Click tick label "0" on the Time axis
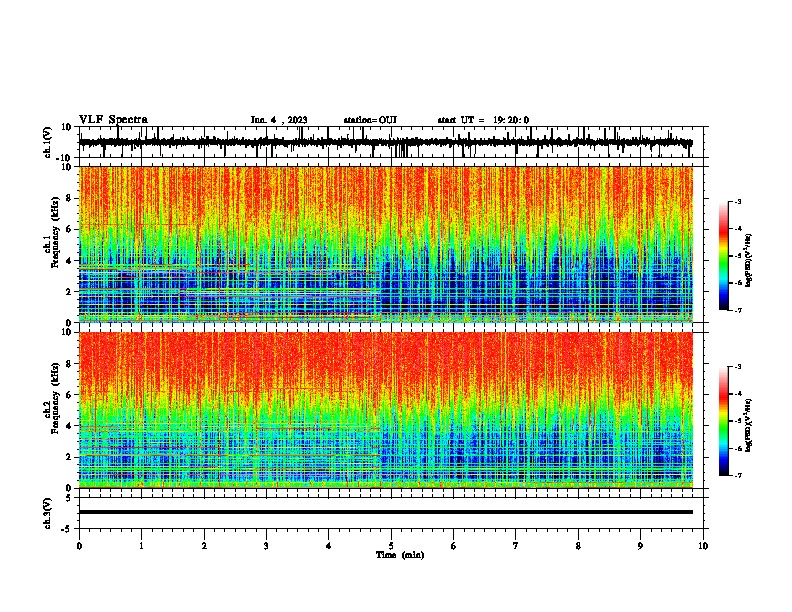 79,546
